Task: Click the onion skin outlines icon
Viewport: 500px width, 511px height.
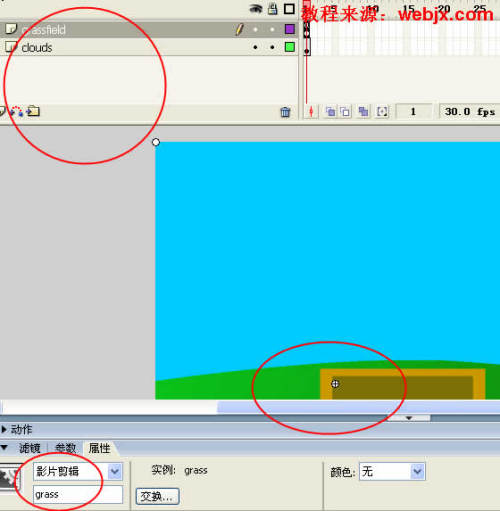Action: [x=345, y=112]
